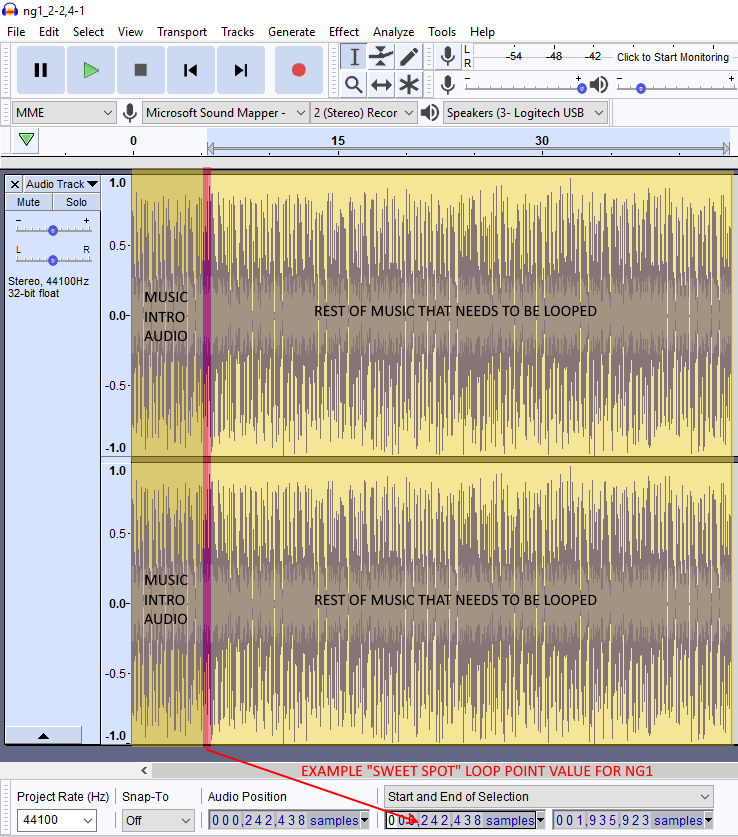Open selection end samples format arrow
The height and width of the screenshot is (837, 738).
(709, 820)
